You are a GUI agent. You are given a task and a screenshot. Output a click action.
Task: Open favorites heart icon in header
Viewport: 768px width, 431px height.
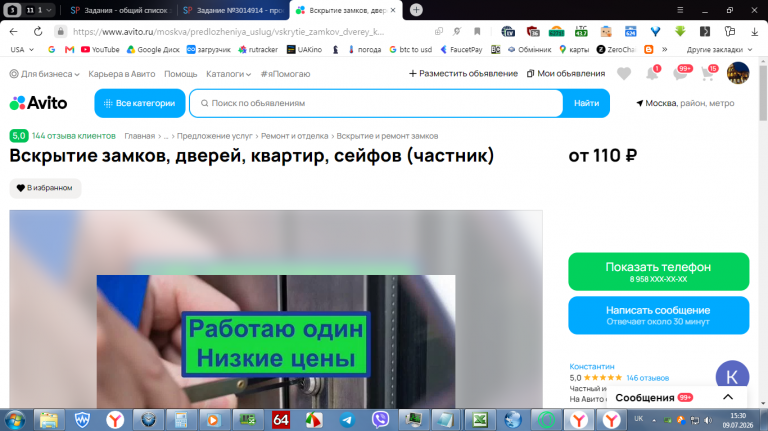coord(624,73)
